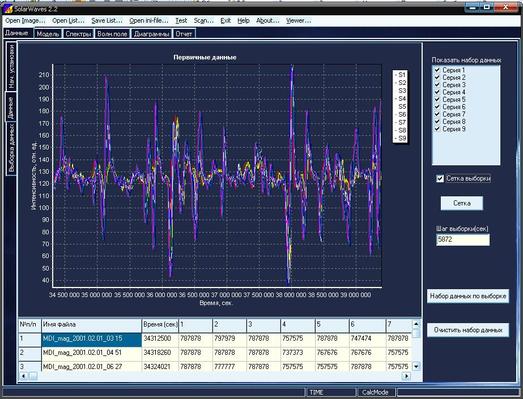
Task: Click the table's vertical scrollbar down arrow
Action: (416, 366)
